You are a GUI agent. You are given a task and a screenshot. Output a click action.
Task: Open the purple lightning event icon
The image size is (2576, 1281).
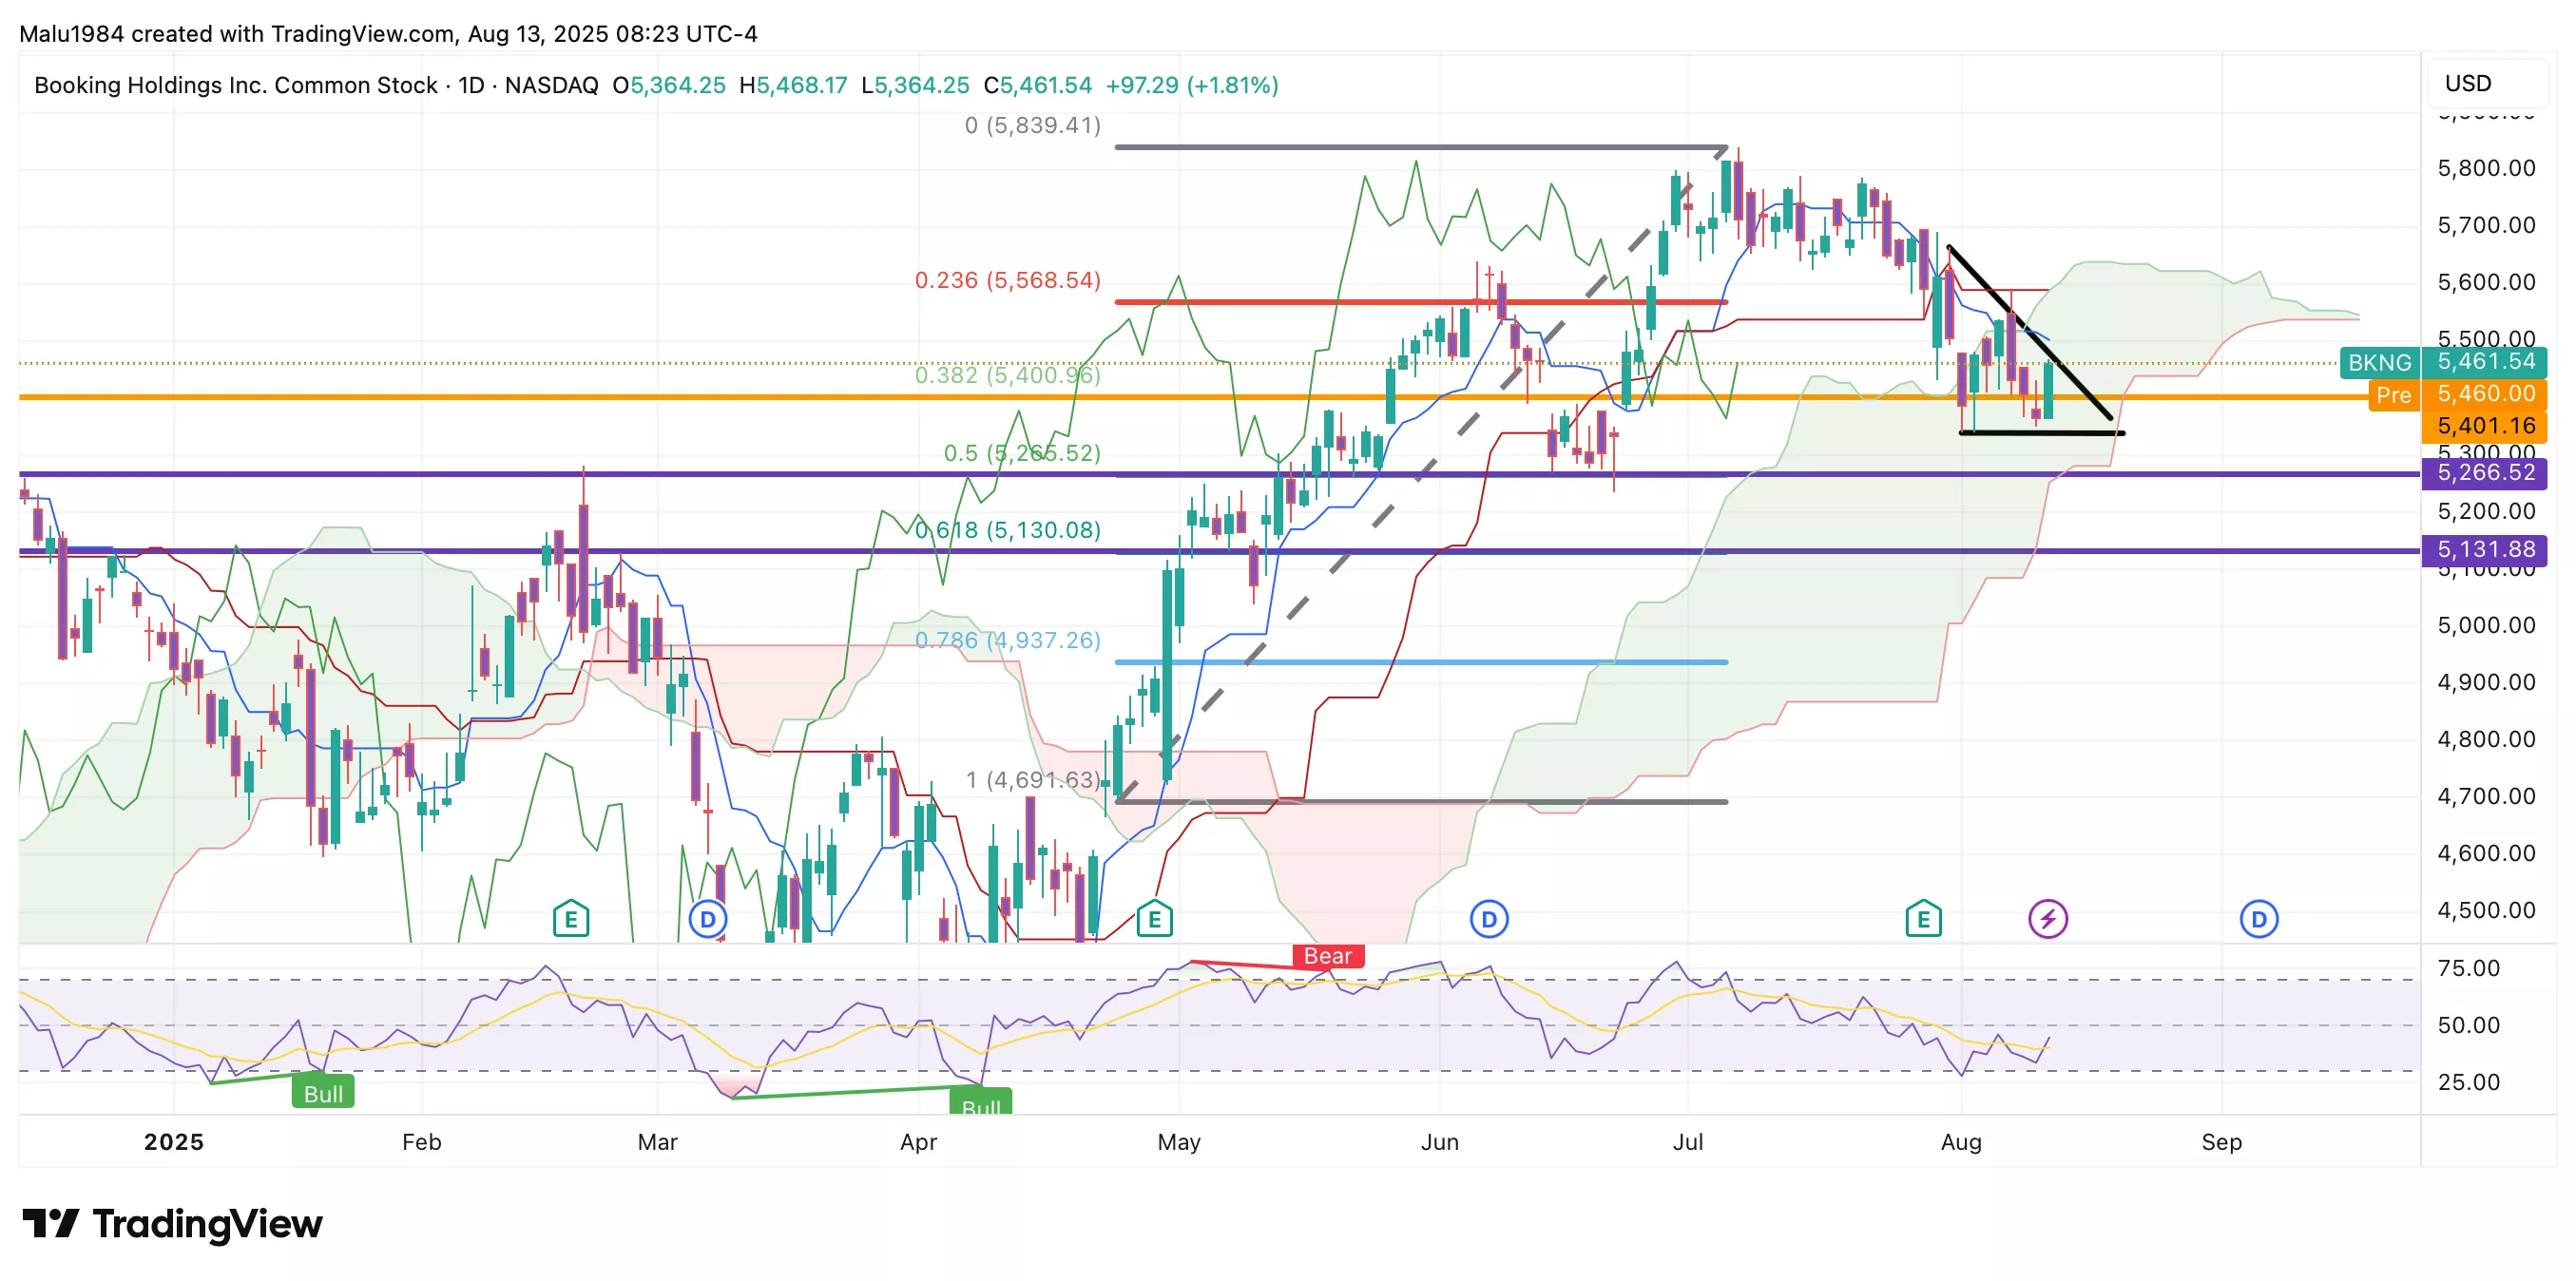(x=2047, y=918)
